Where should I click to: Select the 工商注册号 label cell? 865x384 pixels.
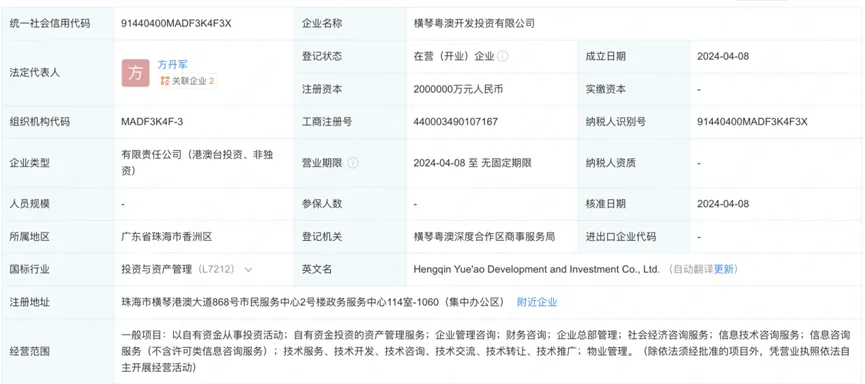coord(350,122)
